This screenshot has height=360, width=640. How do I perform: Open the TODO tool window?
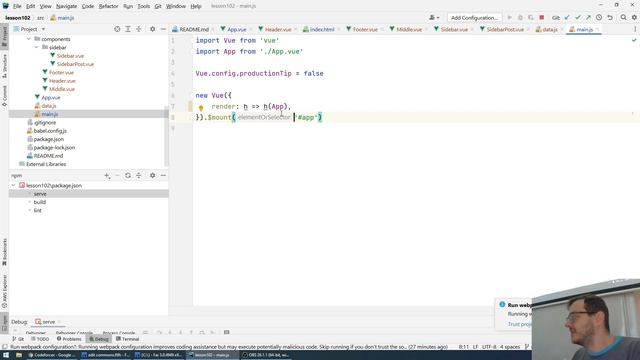(40, 339)
